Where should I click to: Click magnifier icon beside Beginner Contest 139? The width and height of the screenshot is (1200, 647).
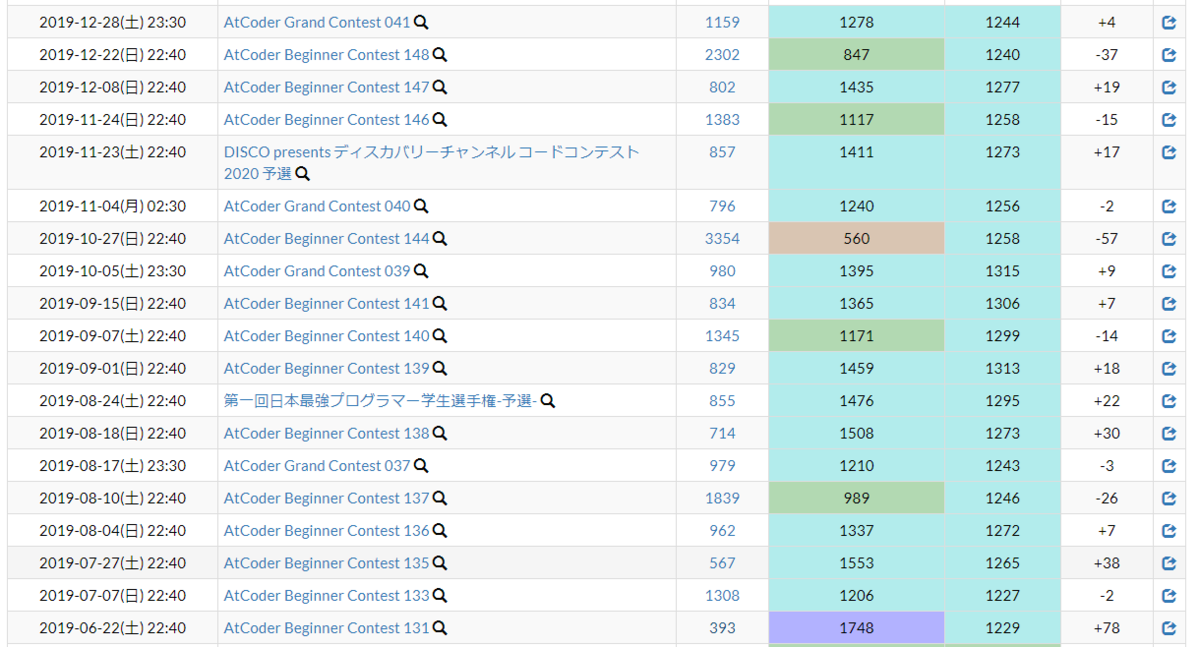440,369
